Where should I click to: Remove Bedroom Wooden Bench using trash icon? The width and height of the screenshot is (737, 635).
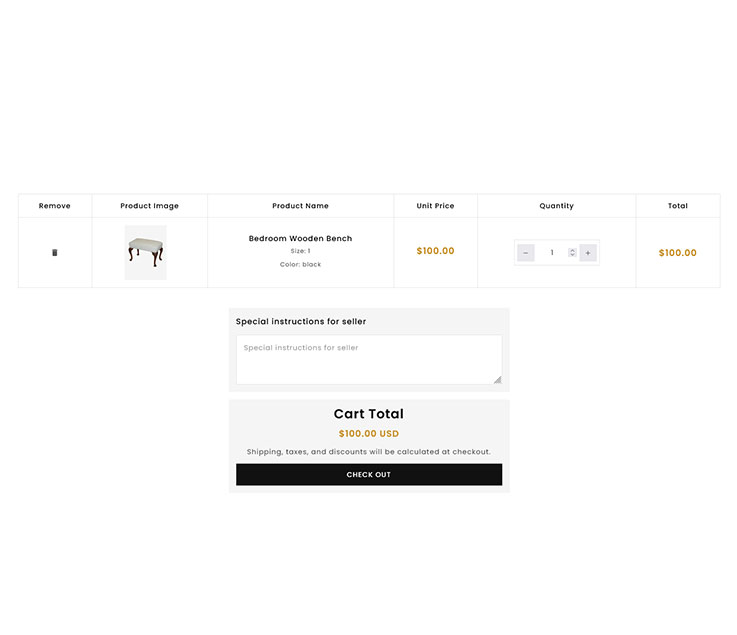[x=55, y=253]
